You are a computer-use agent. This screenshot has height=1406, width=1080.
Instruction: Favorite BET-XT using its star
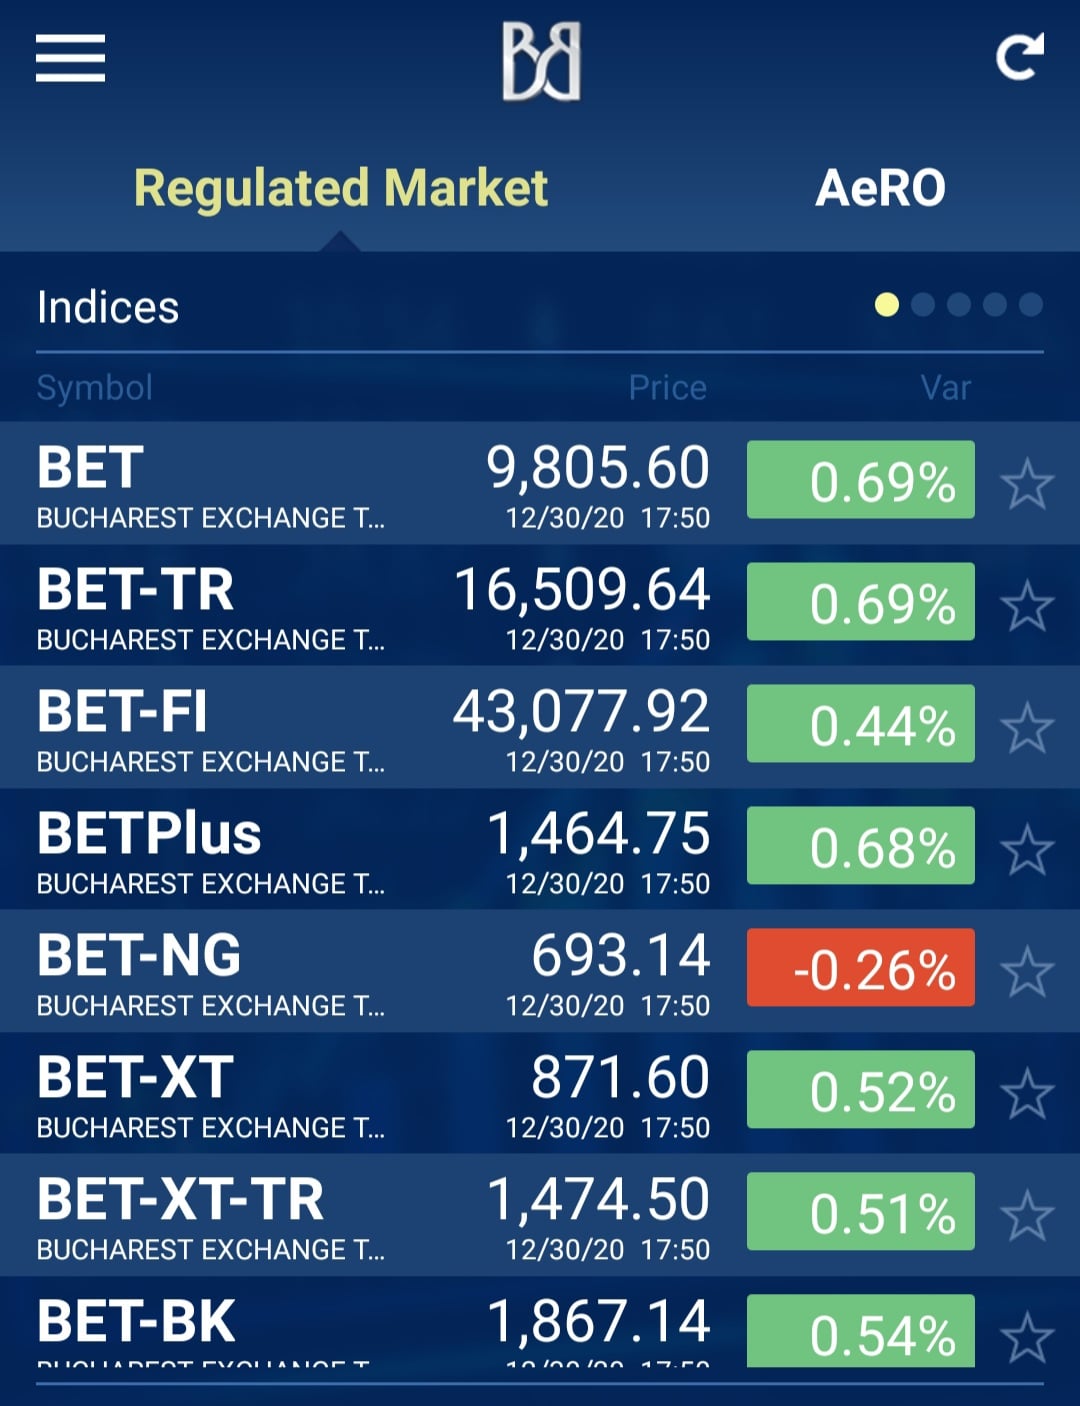coord(1027,1094)
